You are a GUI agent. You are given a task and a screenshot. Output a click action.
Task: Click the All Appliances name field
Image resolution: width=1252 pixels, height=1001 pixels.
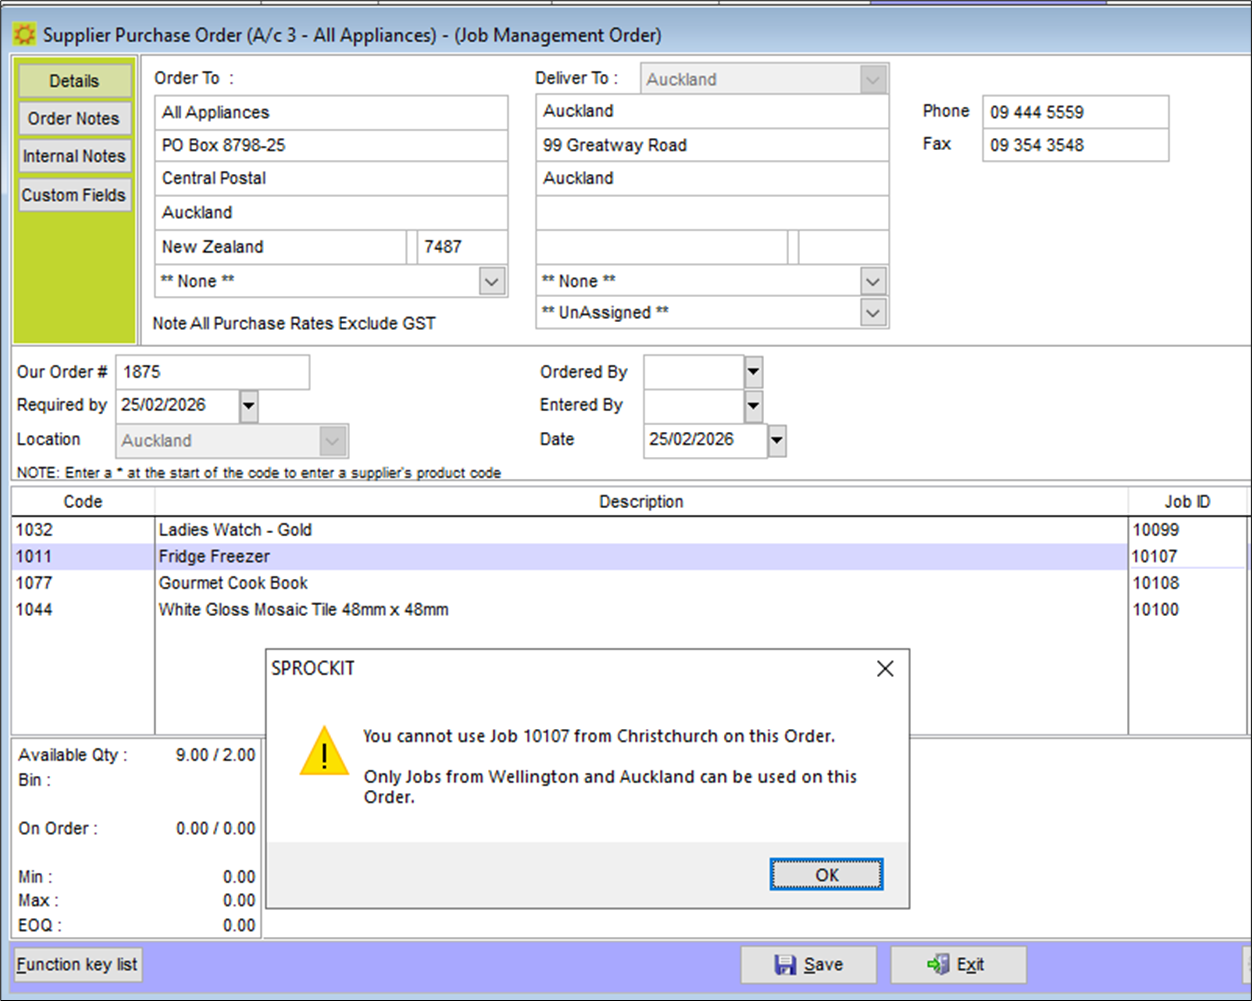pyautogui.click(x=331, y=113)
